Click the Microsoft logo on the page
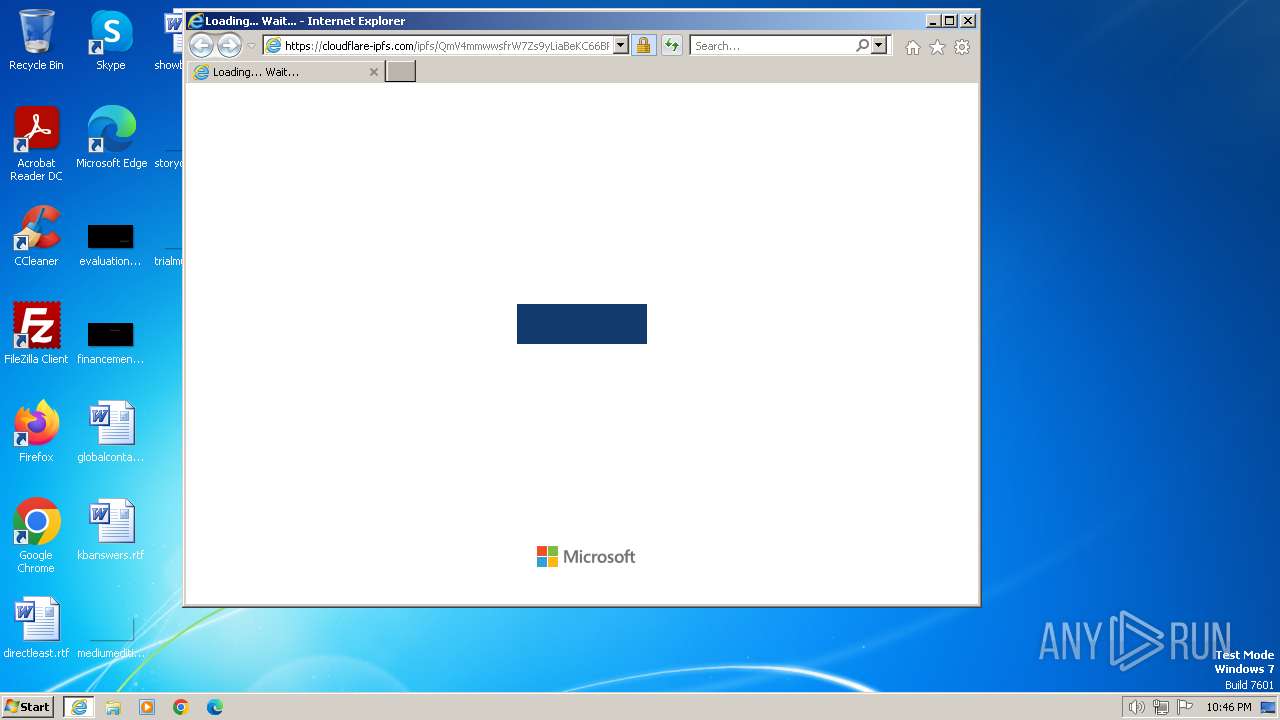Image resolution: width=1280 pixels, height=720 pixels. click(x=586, y=557)
